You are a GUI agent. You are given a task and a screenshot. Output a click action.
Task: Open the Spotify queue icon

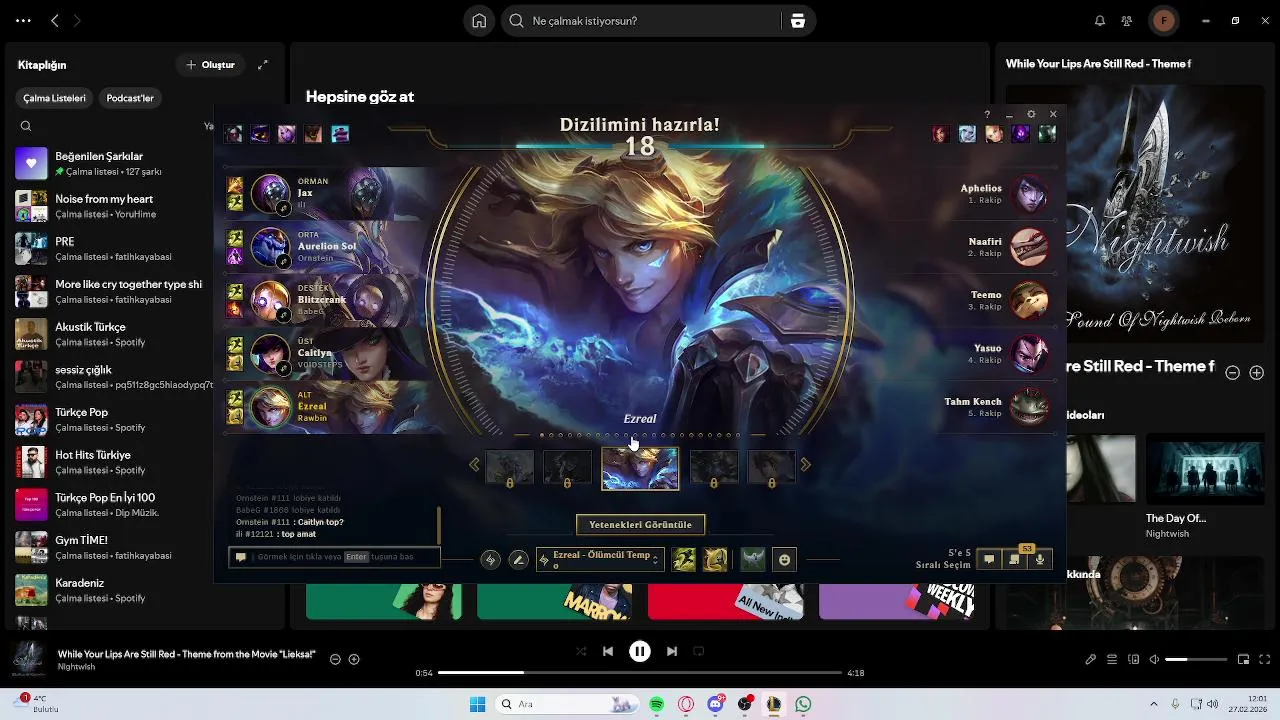(1112, 660)
